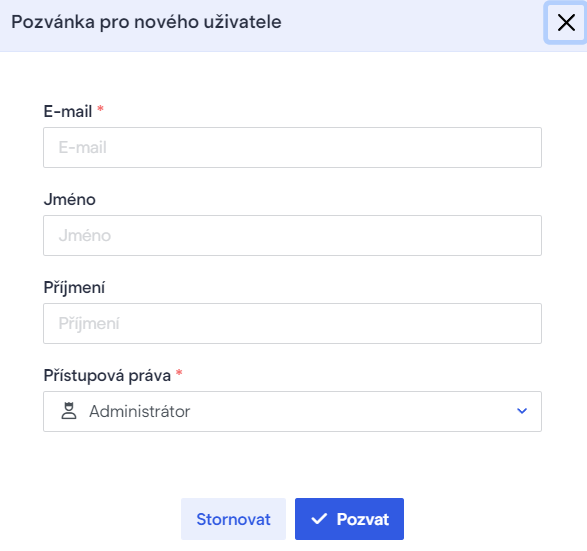Click the Administrátor text in dropdown
The image size is (587, 551).
tap(140, 411)
